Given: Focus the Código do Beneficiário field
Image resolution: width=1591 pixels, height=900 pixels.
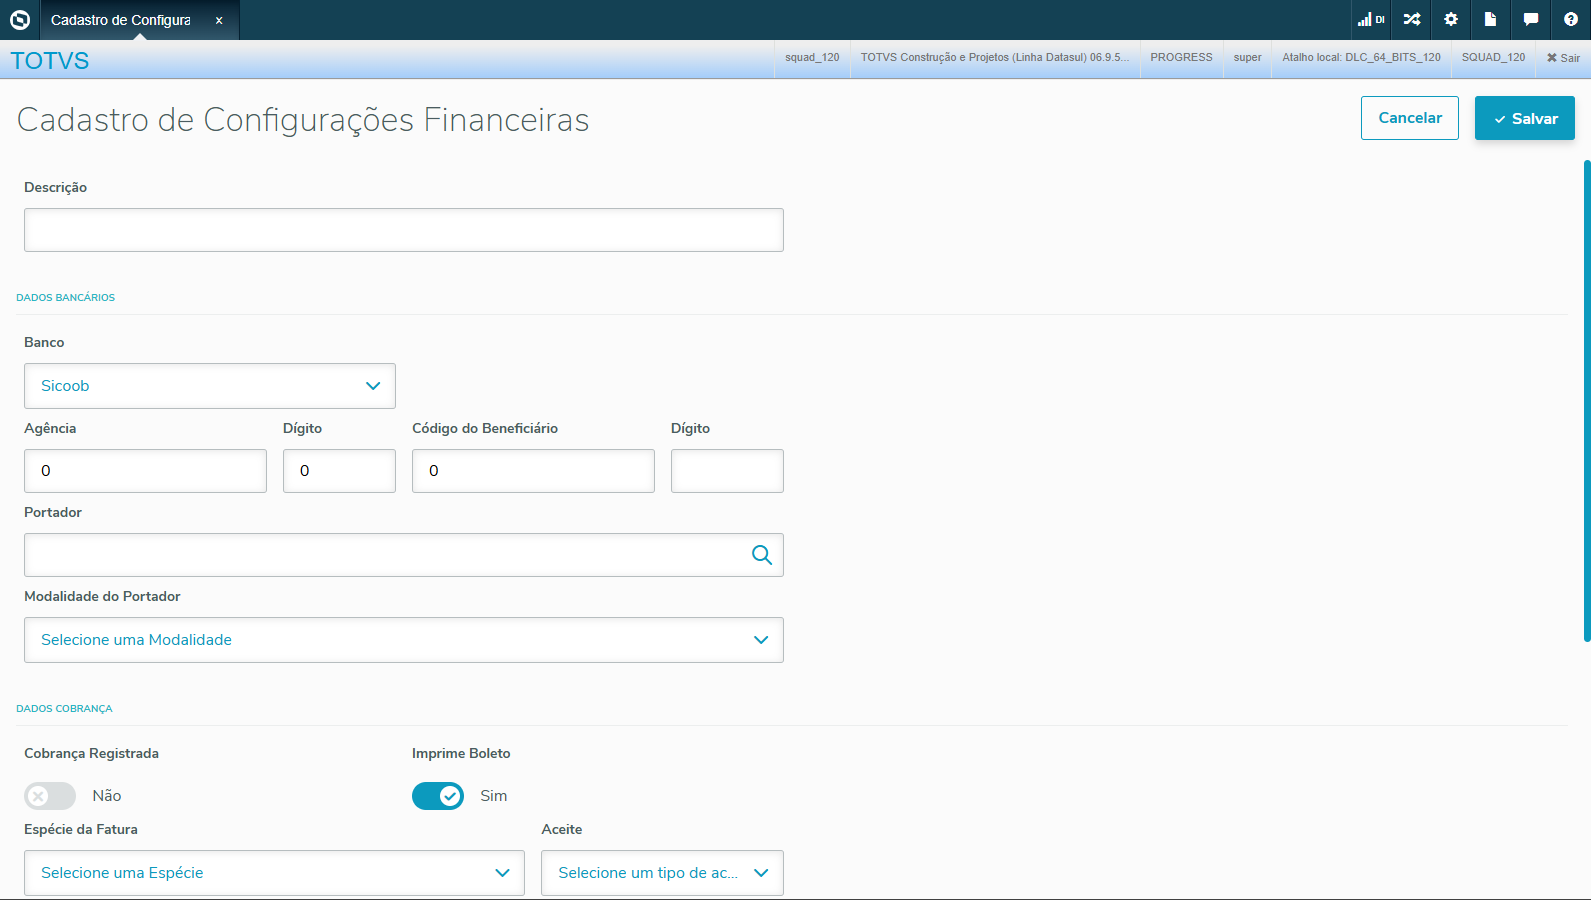Looking at the screenshot, I should click(x=533, y=471).
